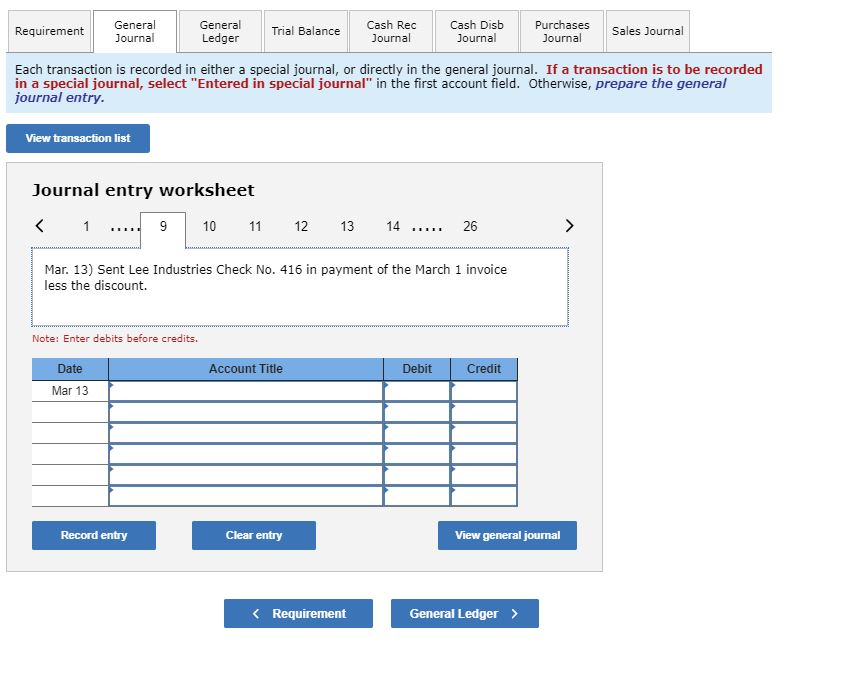Navigate to entry 26 in the pagination
The width and height of the screenshot is (847, 682).
click(466, 226)
